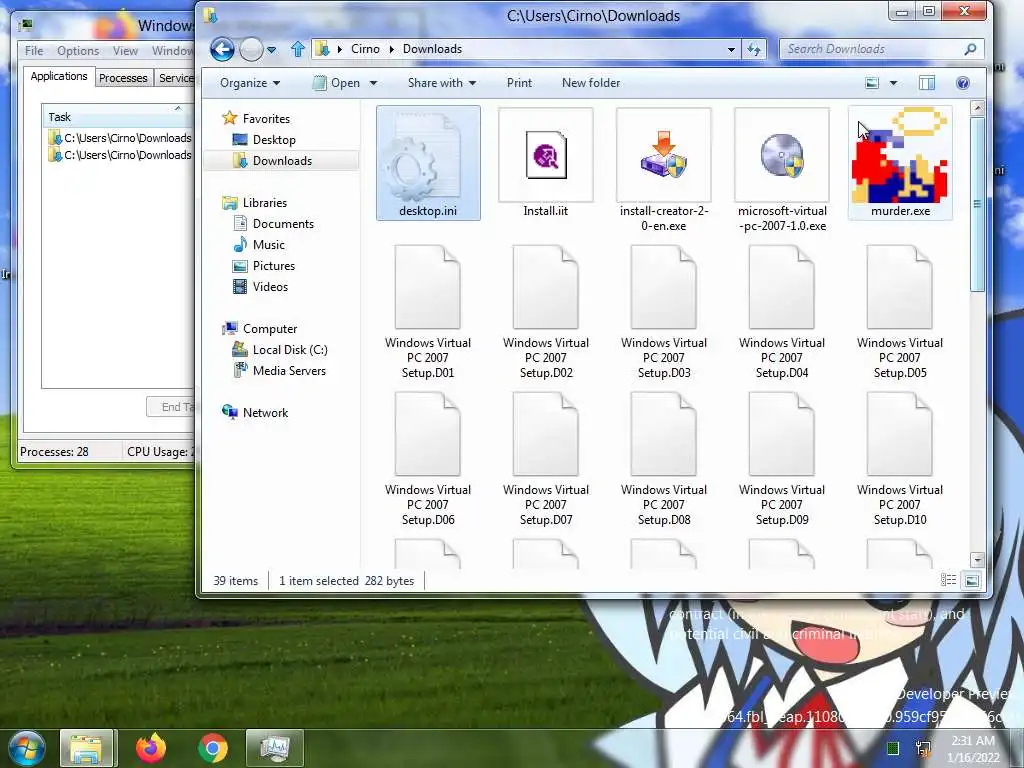
Task: Open the Music library
Action: click(259, 244)
